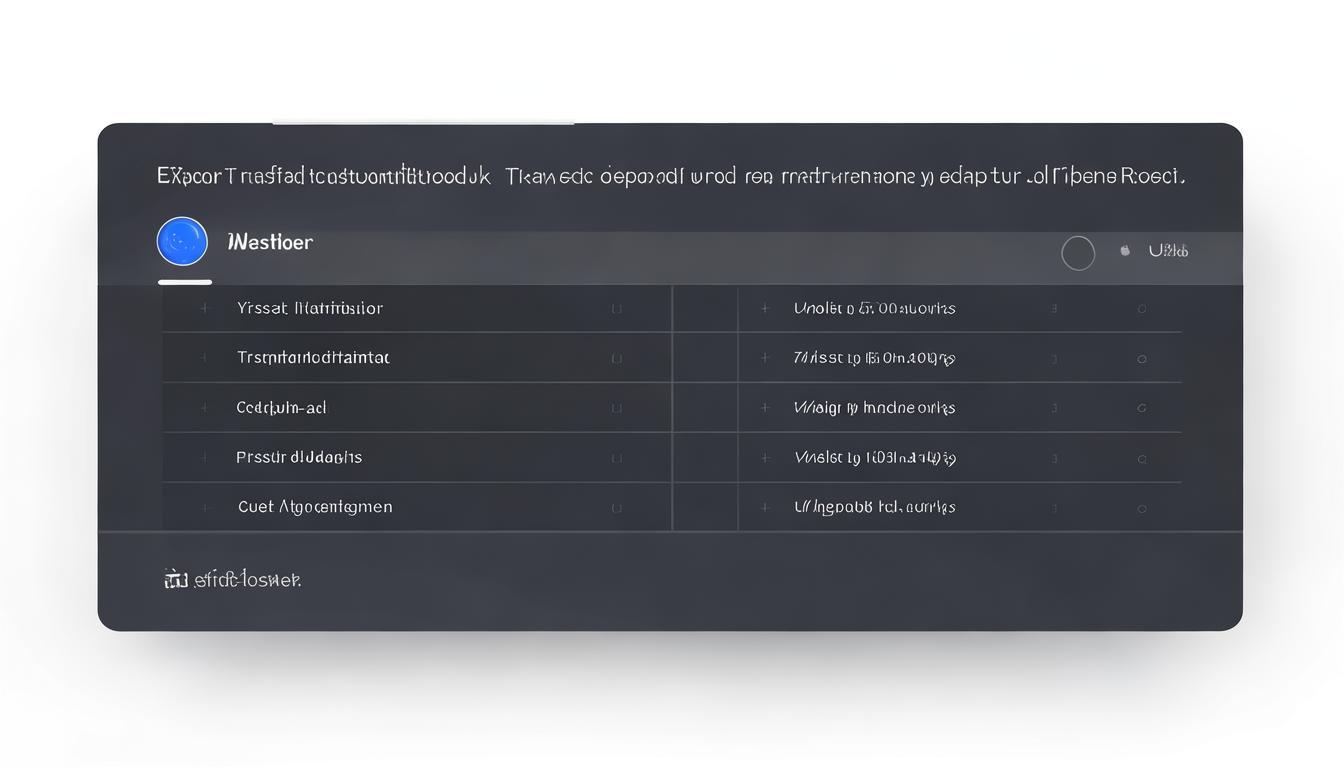1344x768 pixels.
Task: Click the empty circle placeholder at top right
Action: click(x=1078, y=253)
